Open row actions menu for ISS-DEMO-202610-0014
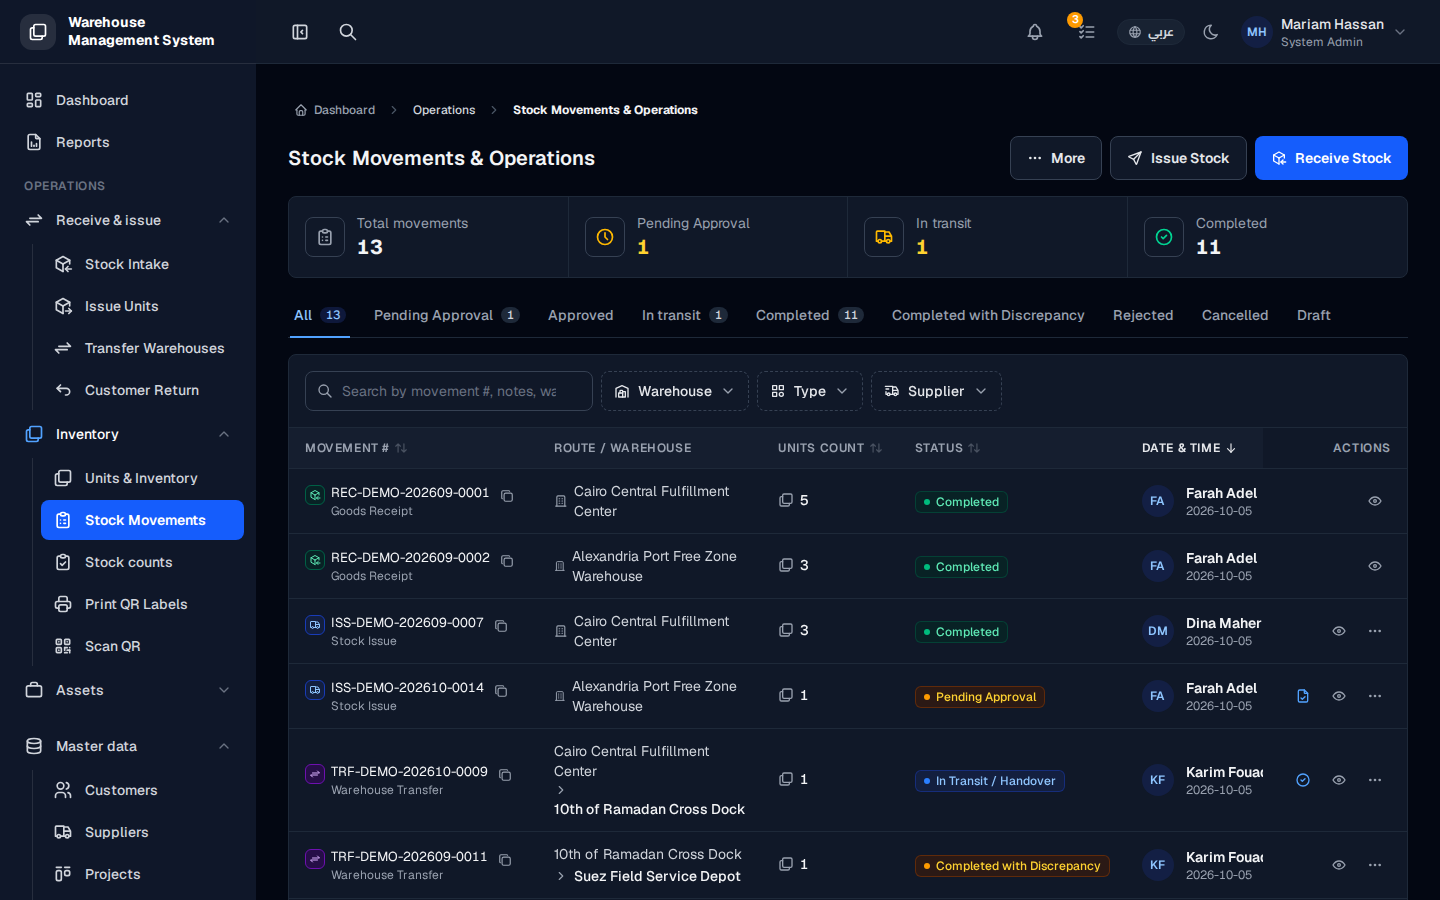The image size is (1440, 900). [x=1375, y=696]
